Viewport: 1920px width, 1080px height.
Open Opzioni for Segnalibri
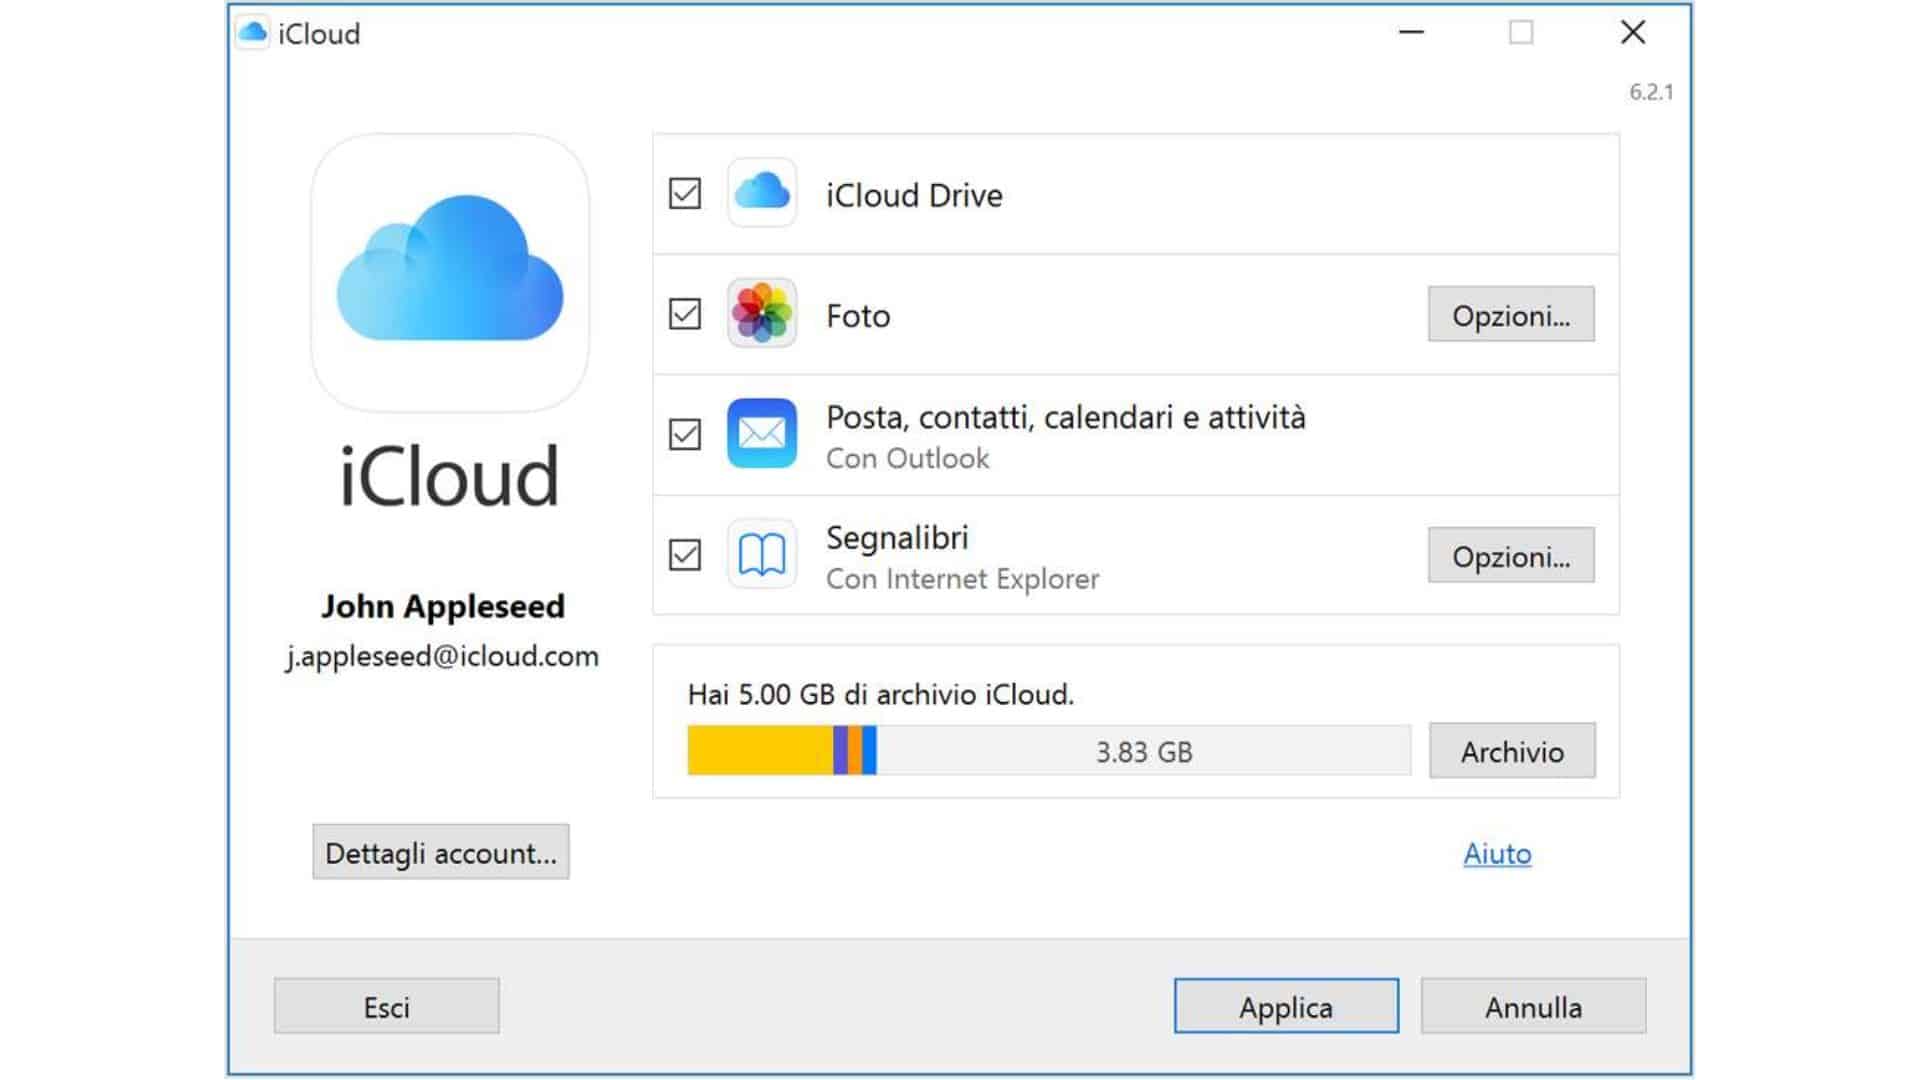pos(1511,555)
